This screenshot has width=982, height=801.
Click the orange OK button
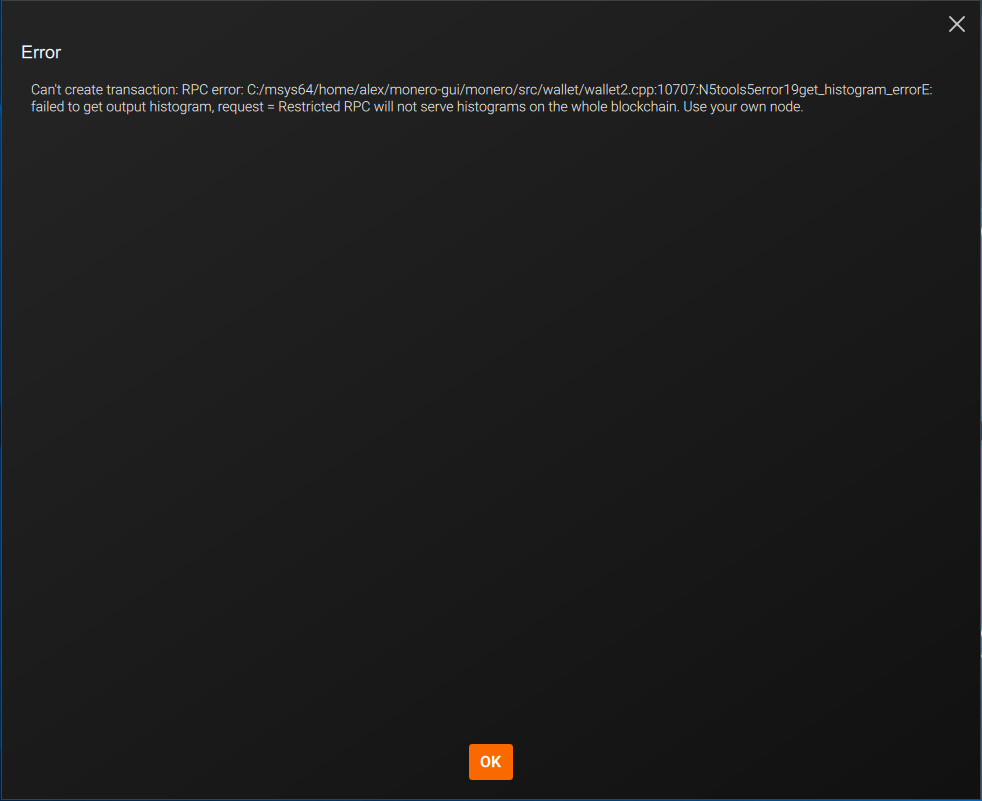point(490,762)
